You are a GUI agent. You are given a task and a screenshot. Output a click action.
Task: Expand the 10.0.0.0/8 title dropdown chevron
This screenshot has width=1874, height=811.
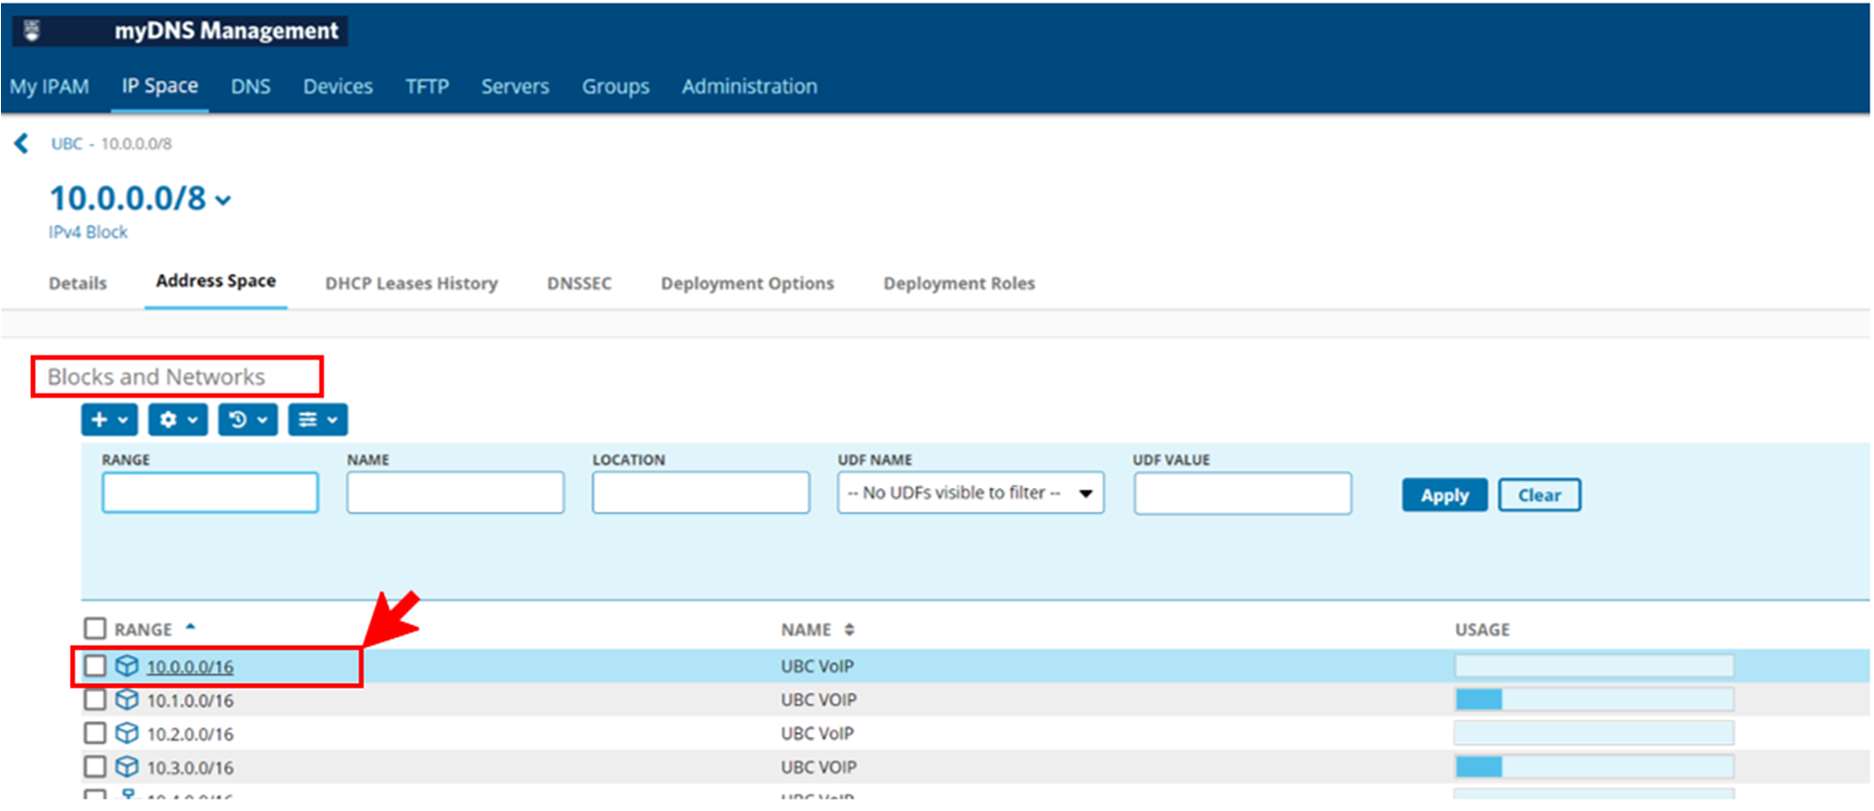tap(224, 201)
